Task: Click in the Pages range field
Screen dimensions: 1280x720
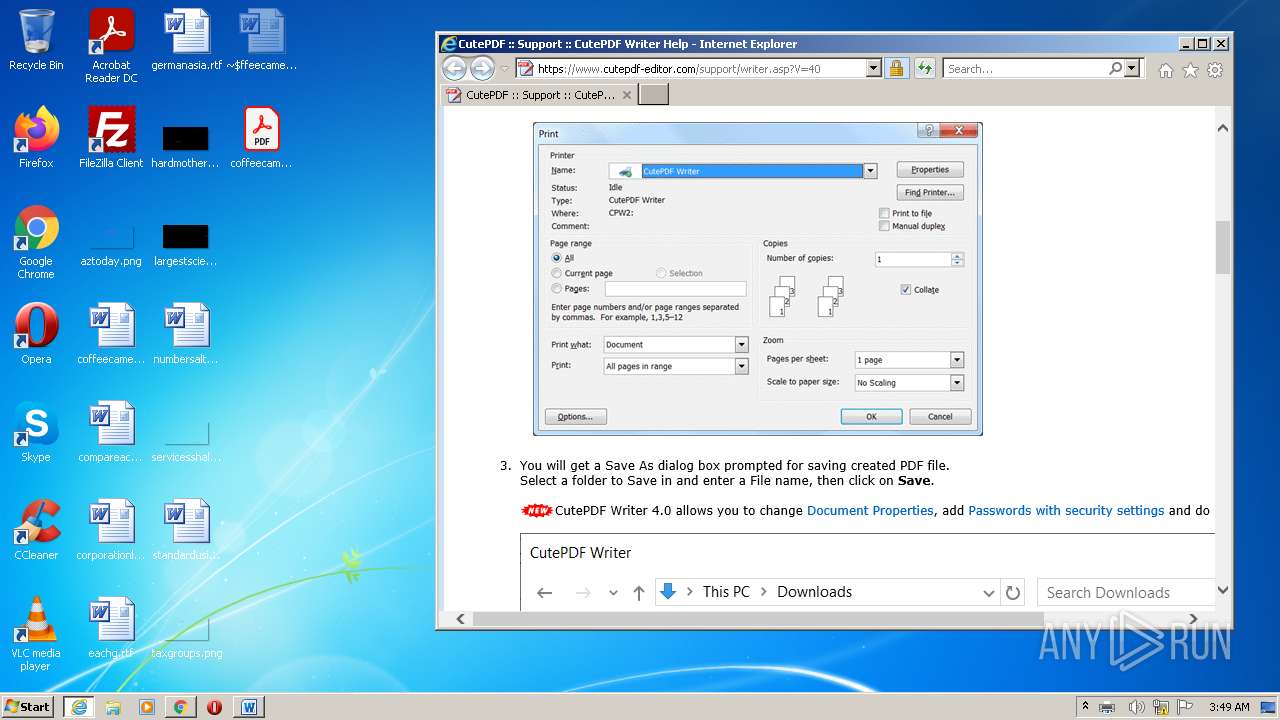Action: (675, 288)
